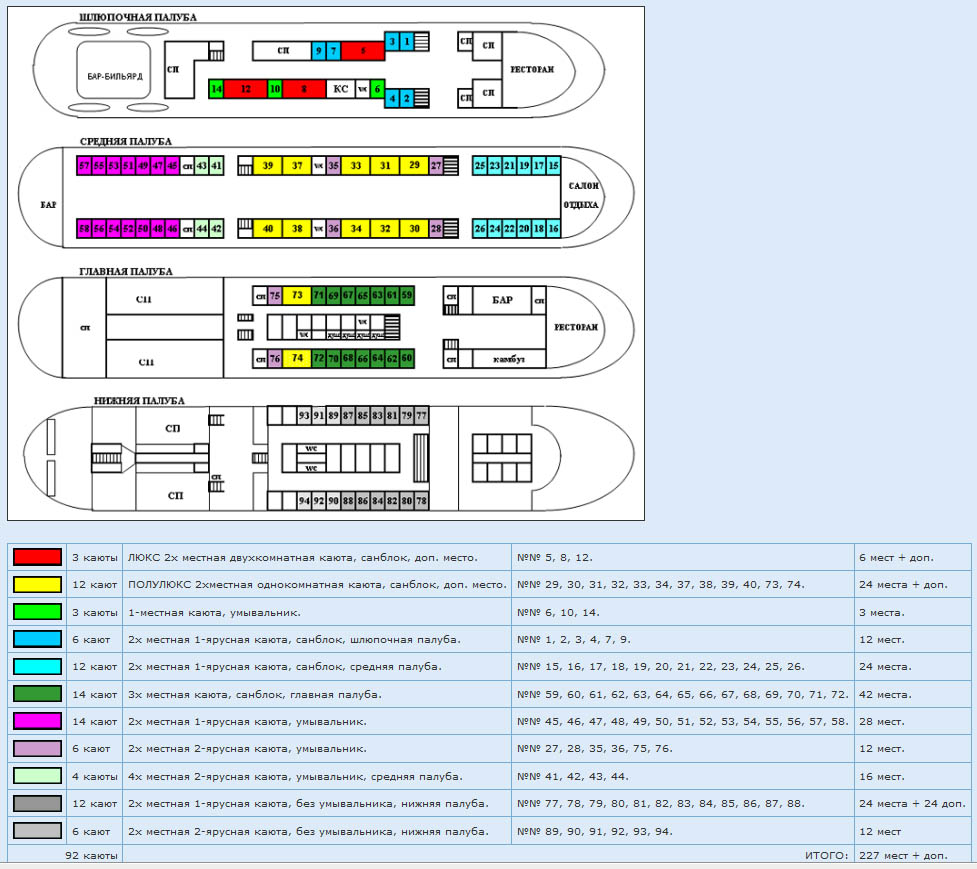Click the ИТОГО: label in the table
This screenshot has width=977, height=869.
[826, 855]
